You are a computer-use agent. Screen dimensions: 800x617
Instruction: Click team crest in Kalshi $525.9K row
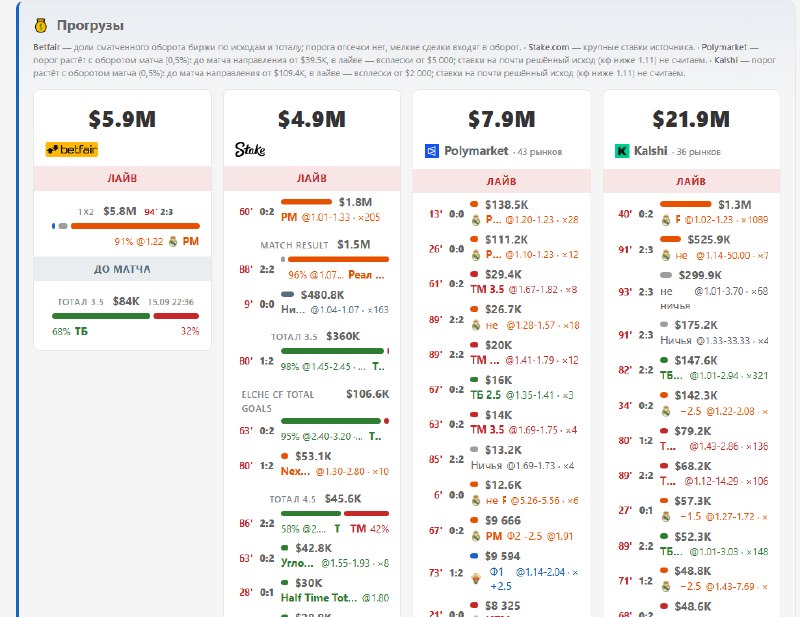666,255
